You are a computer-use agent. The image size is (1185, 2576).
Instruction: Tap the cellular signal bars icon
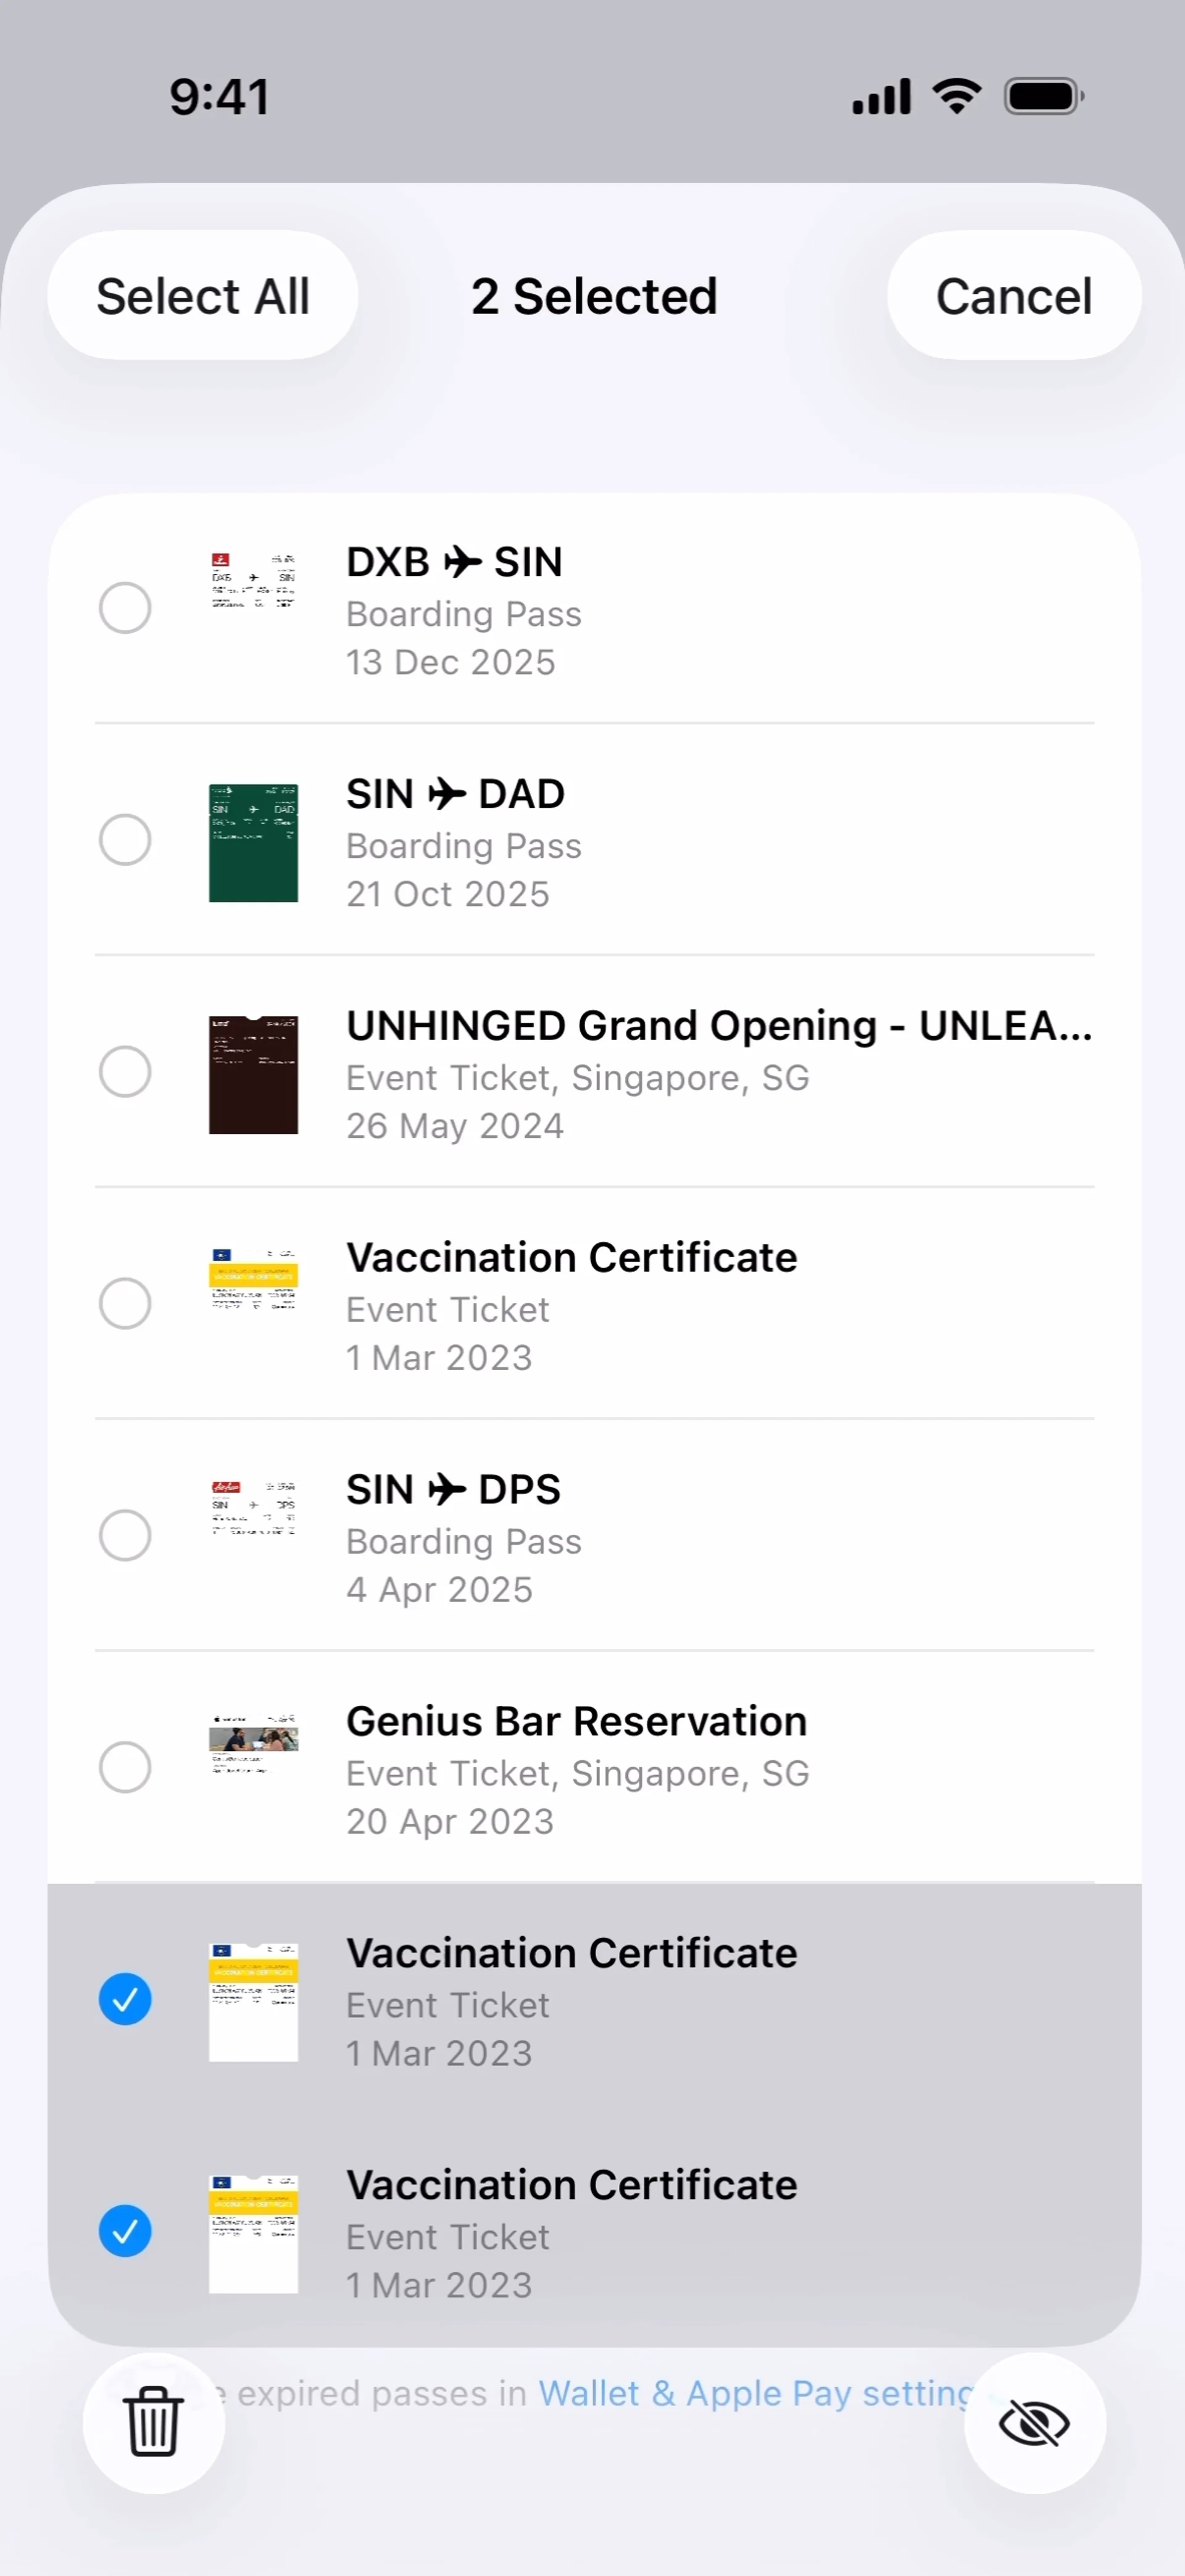point(880,97)
